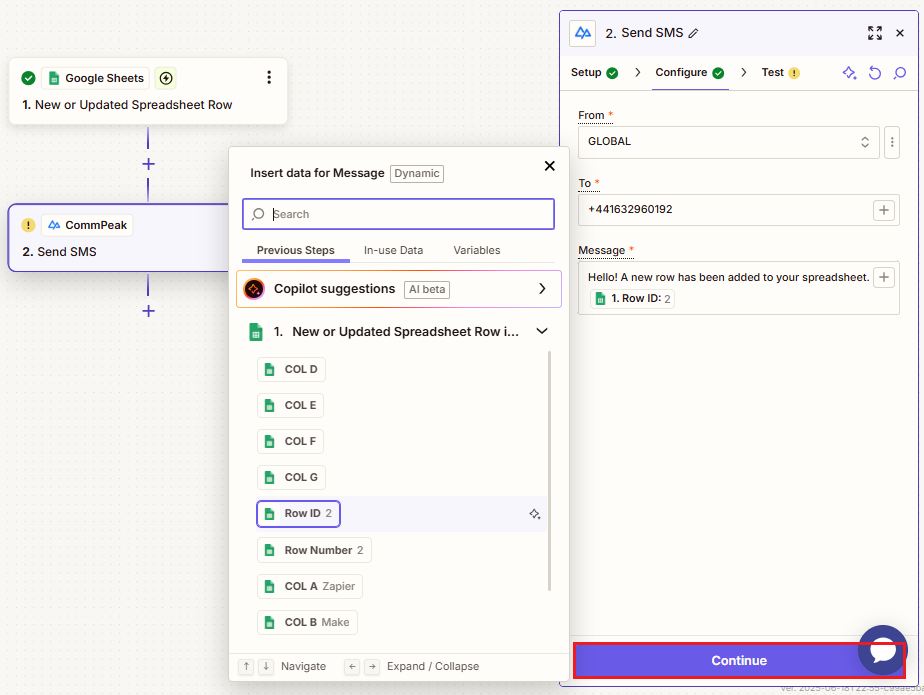Click the up arrow navigate key icon
This screenshot has width=924, height=695.
246,666
